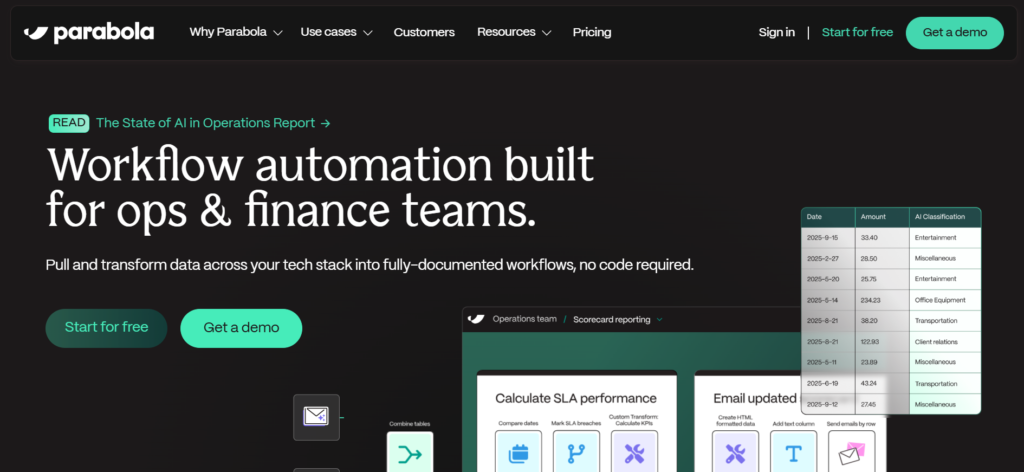Click the Client relations classification cell
The image size is (1024, 472).
(x=945, y=341)
